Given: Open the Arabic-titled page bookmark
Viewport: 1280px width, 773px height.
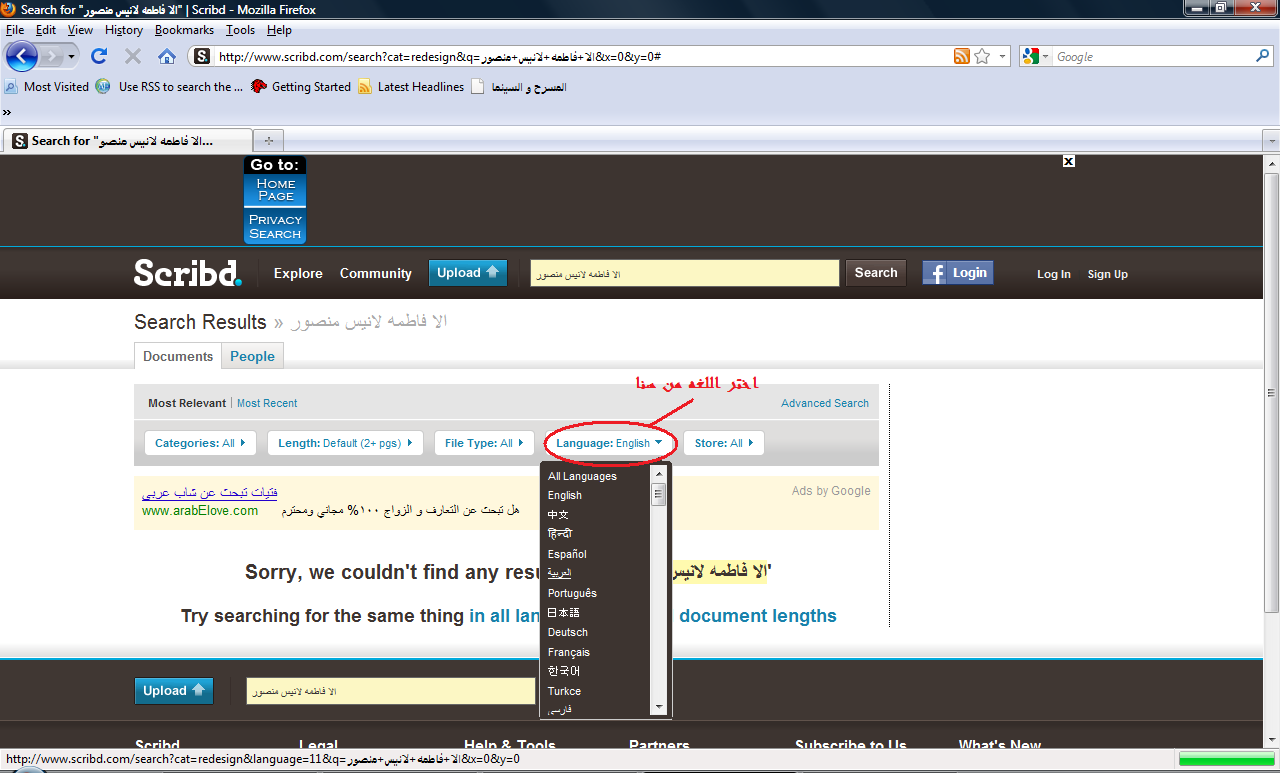Looking at the screenshot, I should coord(519,87).
